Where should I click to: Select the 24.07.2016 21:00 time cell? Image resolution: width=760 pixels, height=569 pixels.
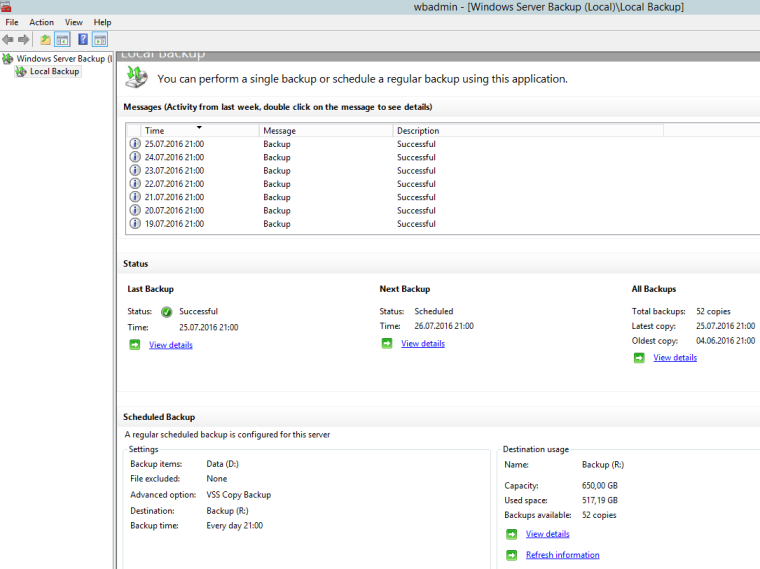tap(174, 157)
